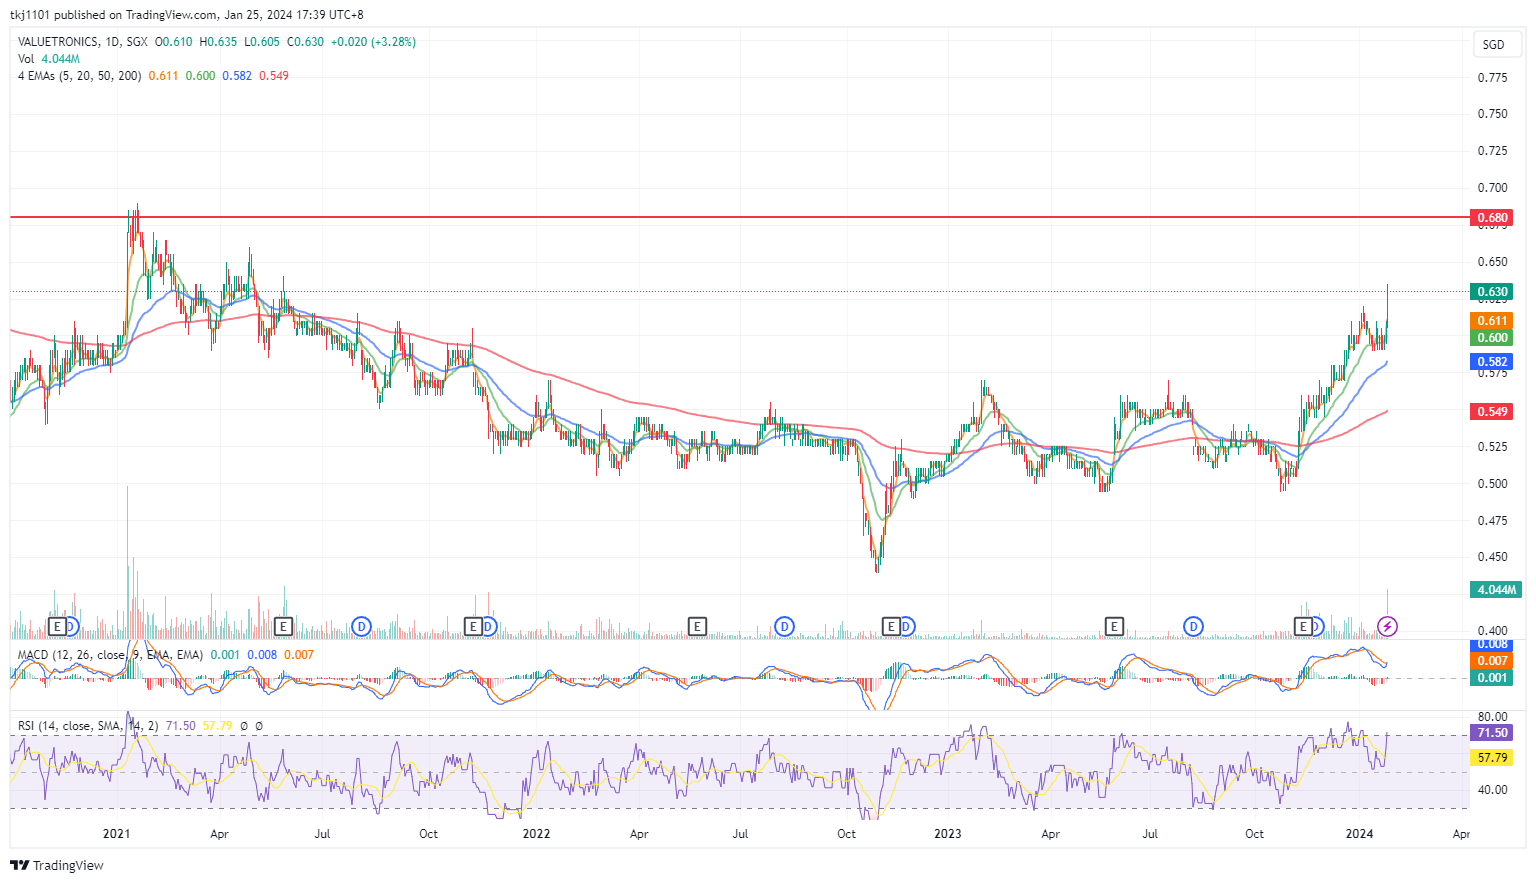Click the blue 0.582 EMA label
Image resolution: width=1536 pixels, height=883 pixels.
pyautogui.click(x=1493, y=362)
